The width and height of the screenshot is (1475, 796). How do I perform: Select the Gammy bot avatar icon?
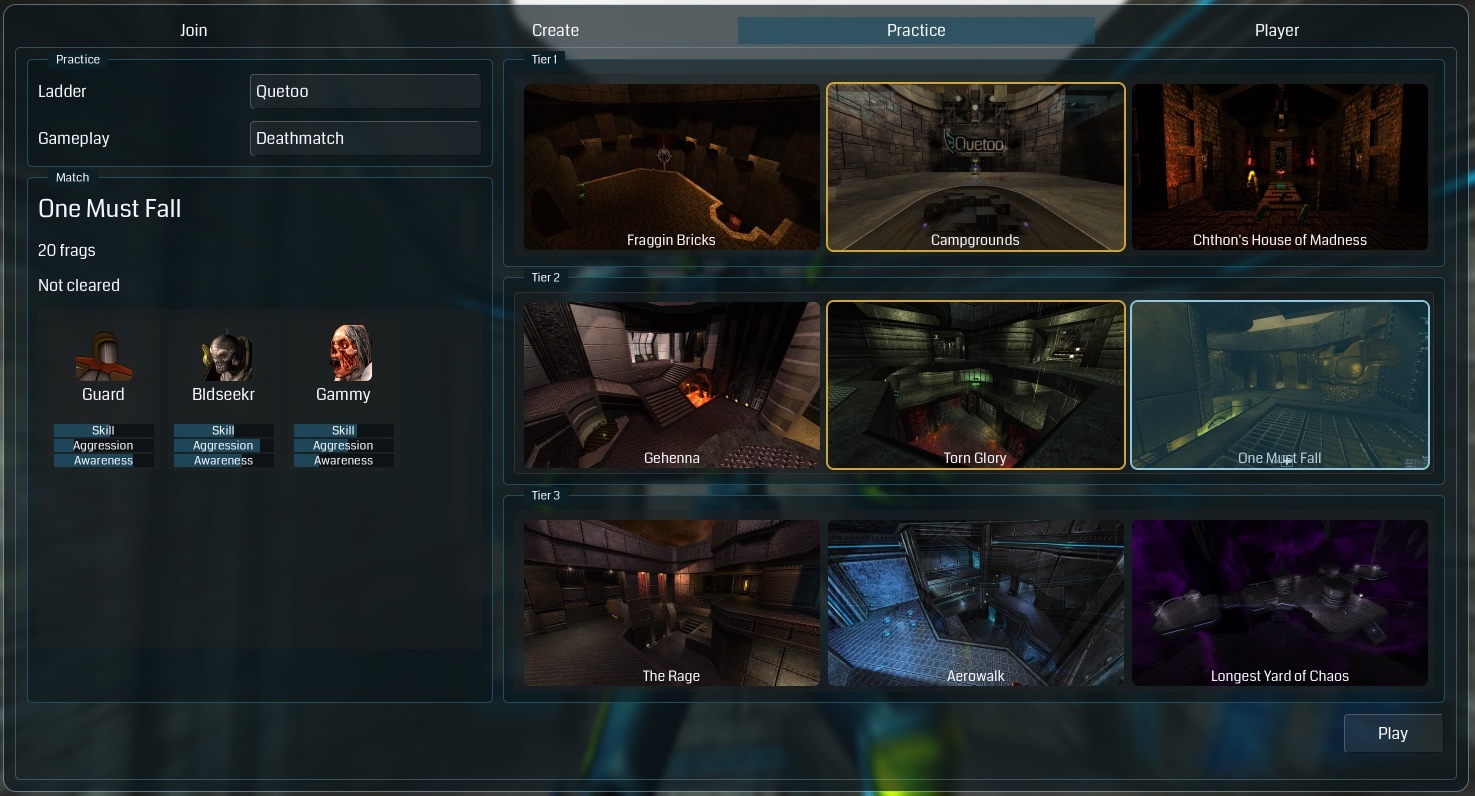pyautogui.click(x=344, y=353)
